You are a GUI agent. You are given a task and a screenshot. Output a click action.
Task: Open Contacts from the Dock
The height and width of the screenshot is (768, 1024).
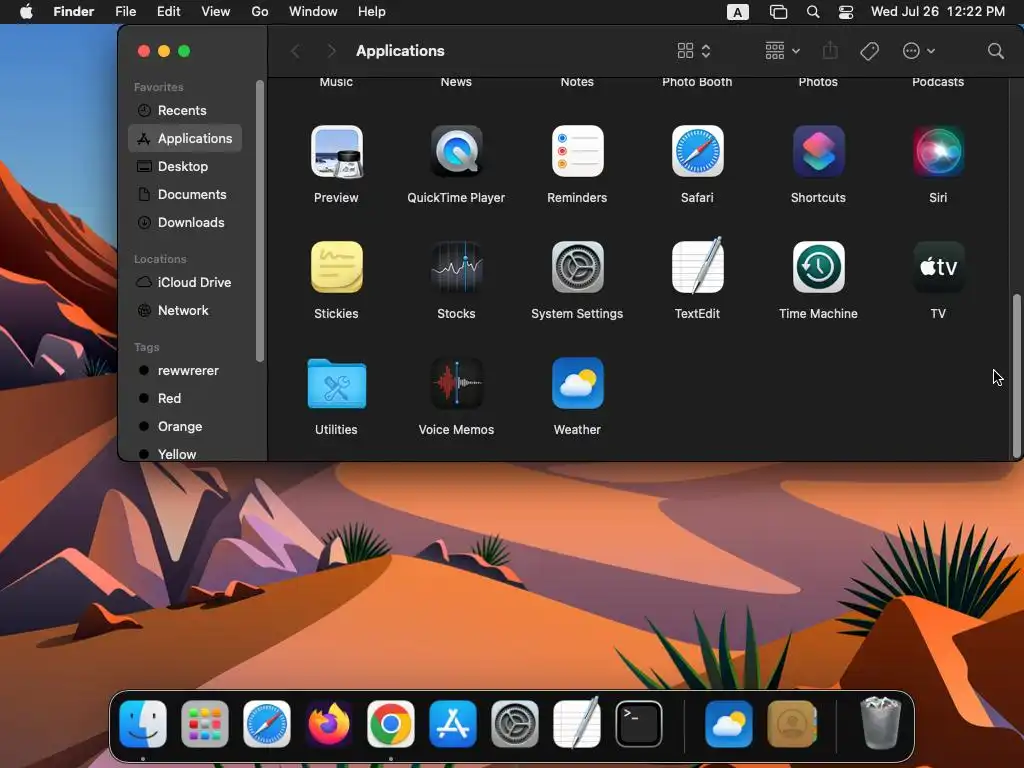click(791, 724)
